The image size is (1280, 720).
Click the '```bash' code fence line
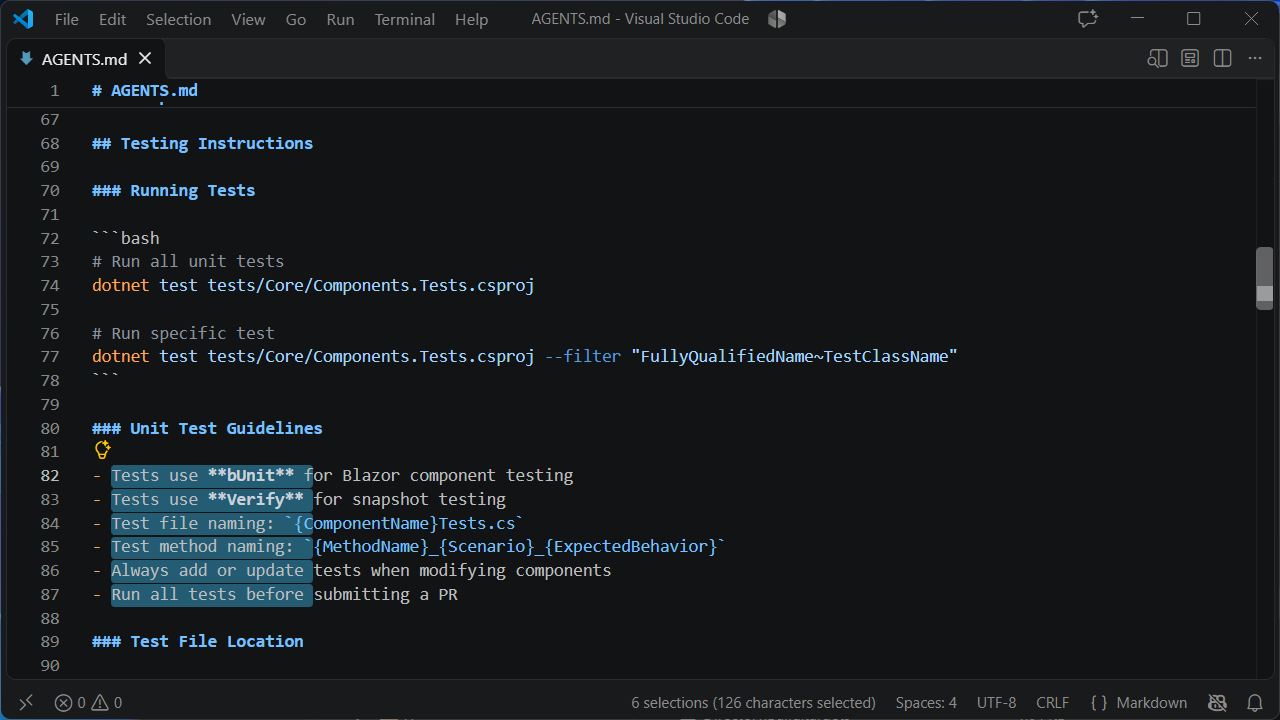pyautogui.click(x=126, y=238)
